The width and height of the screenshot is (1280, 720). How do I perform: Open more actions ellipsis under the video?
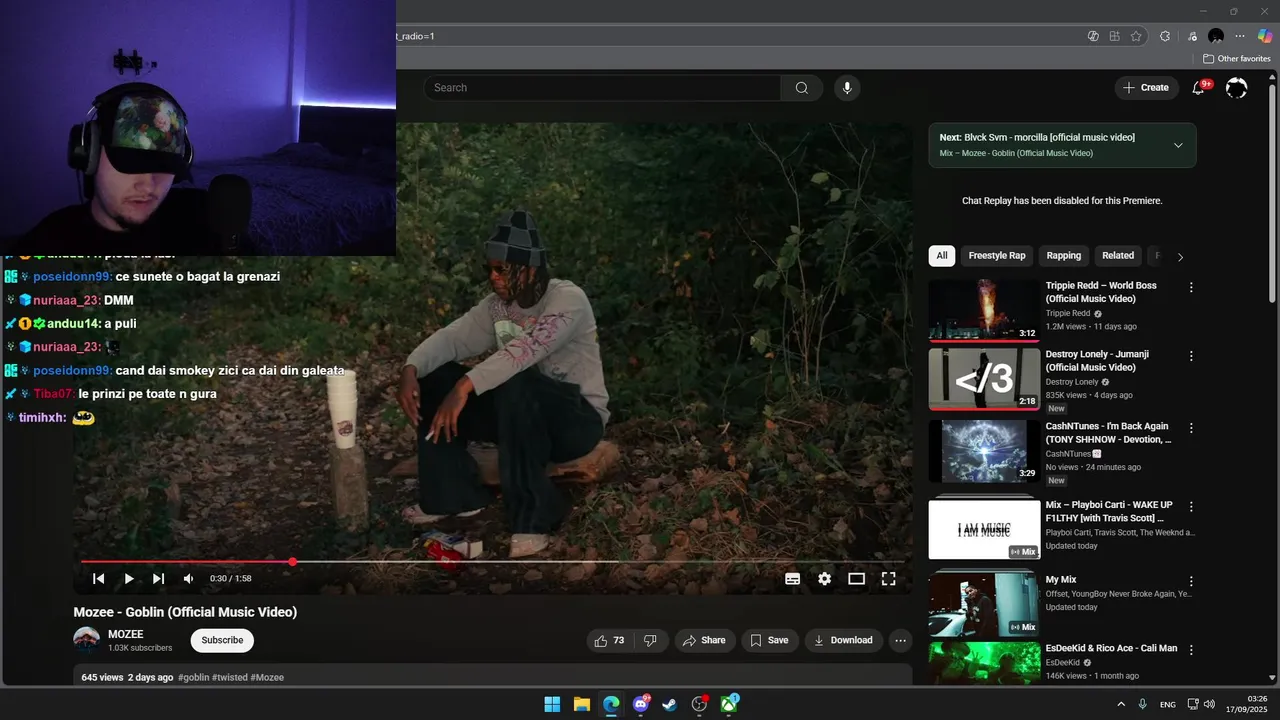point(900,640)
